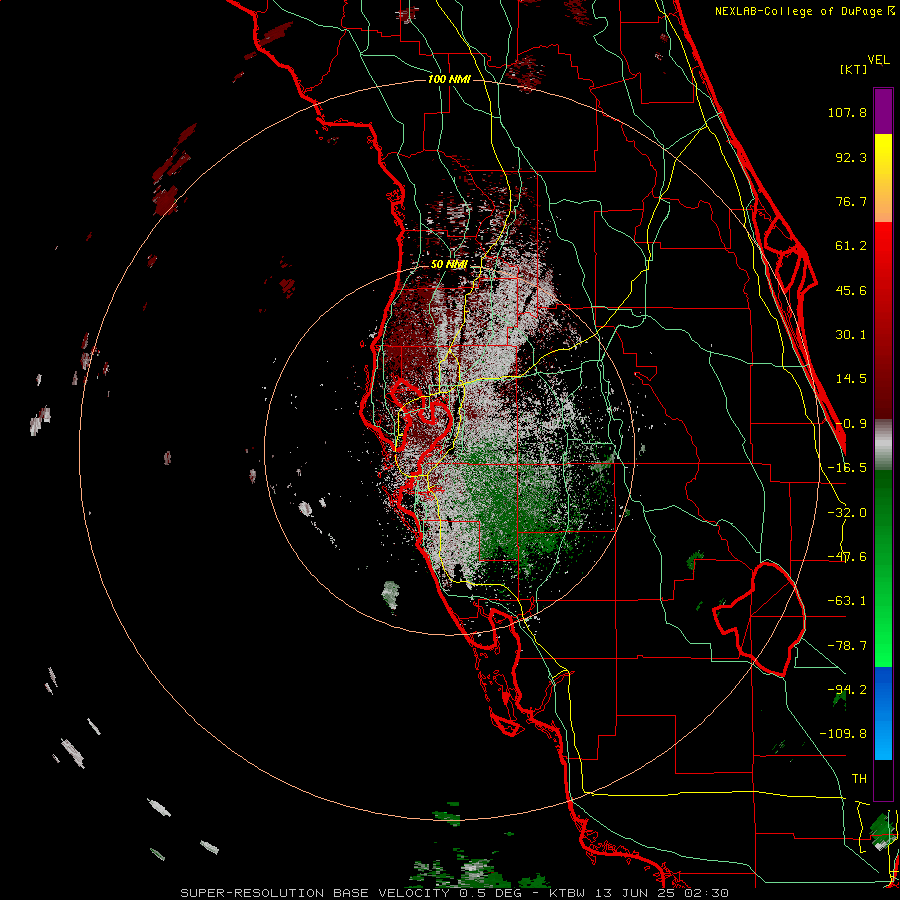The height and width of the screenshot is (900, 900).
Task: Select the -0.9 scale value
Action: [x=851, y=424]
